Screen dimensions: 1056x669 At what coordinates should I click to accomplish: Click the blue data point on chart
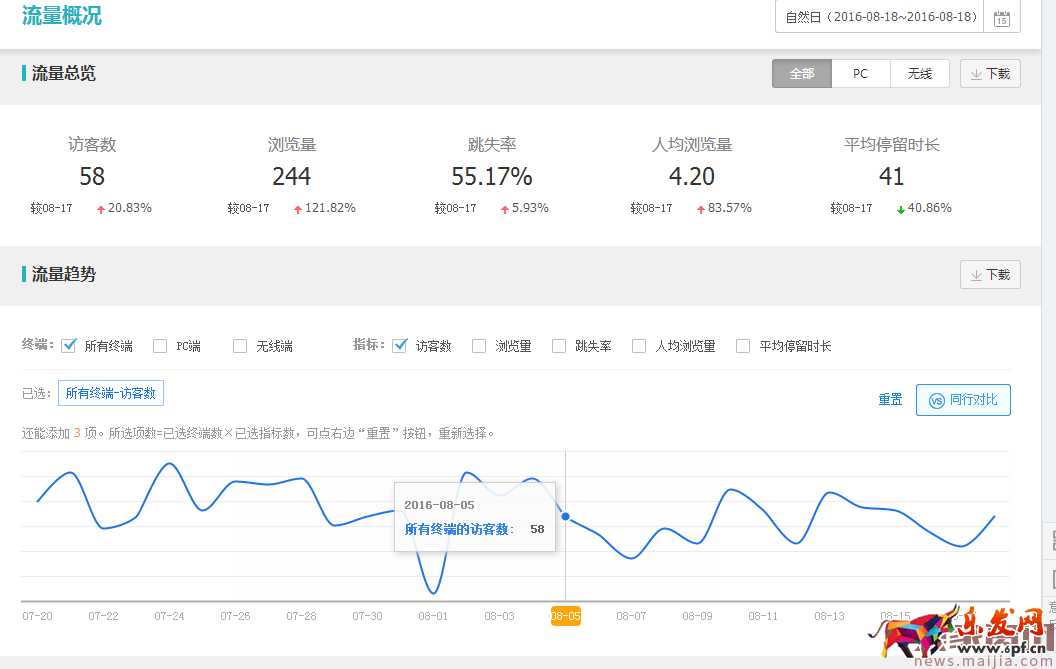pos(566,517)
